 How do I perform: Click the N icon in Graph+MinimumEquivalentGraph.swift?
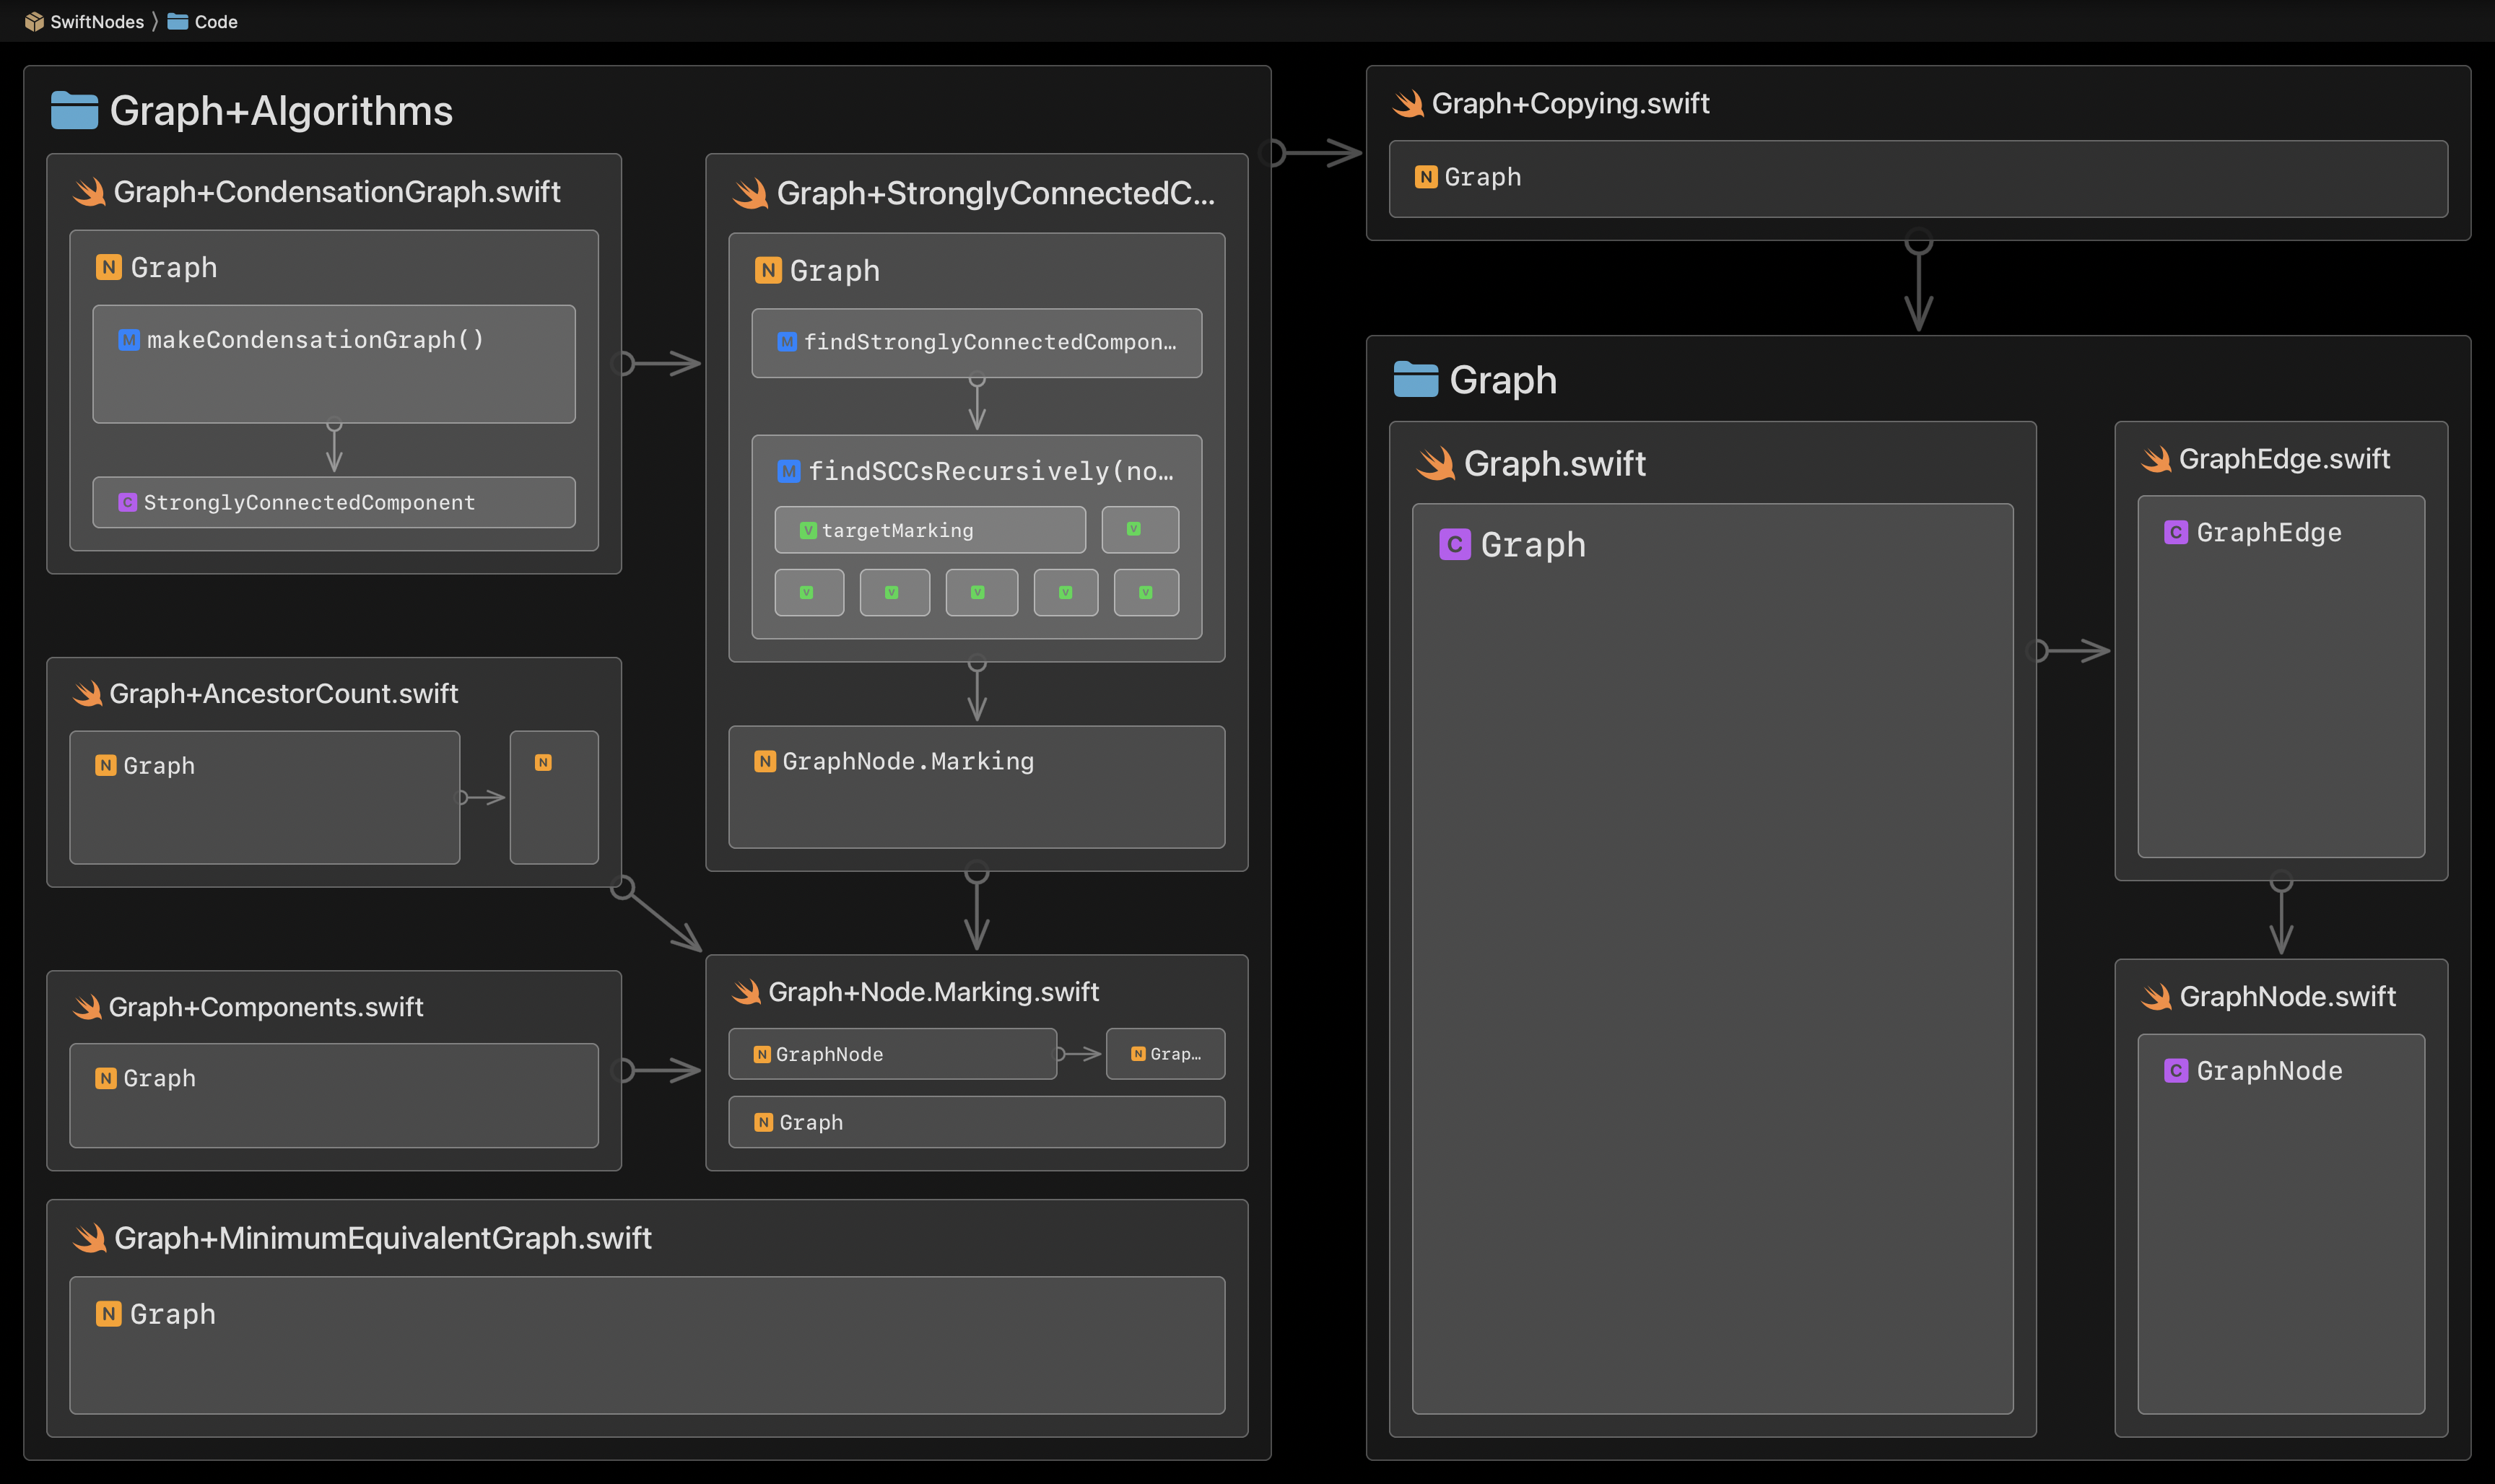point(108,1313)
